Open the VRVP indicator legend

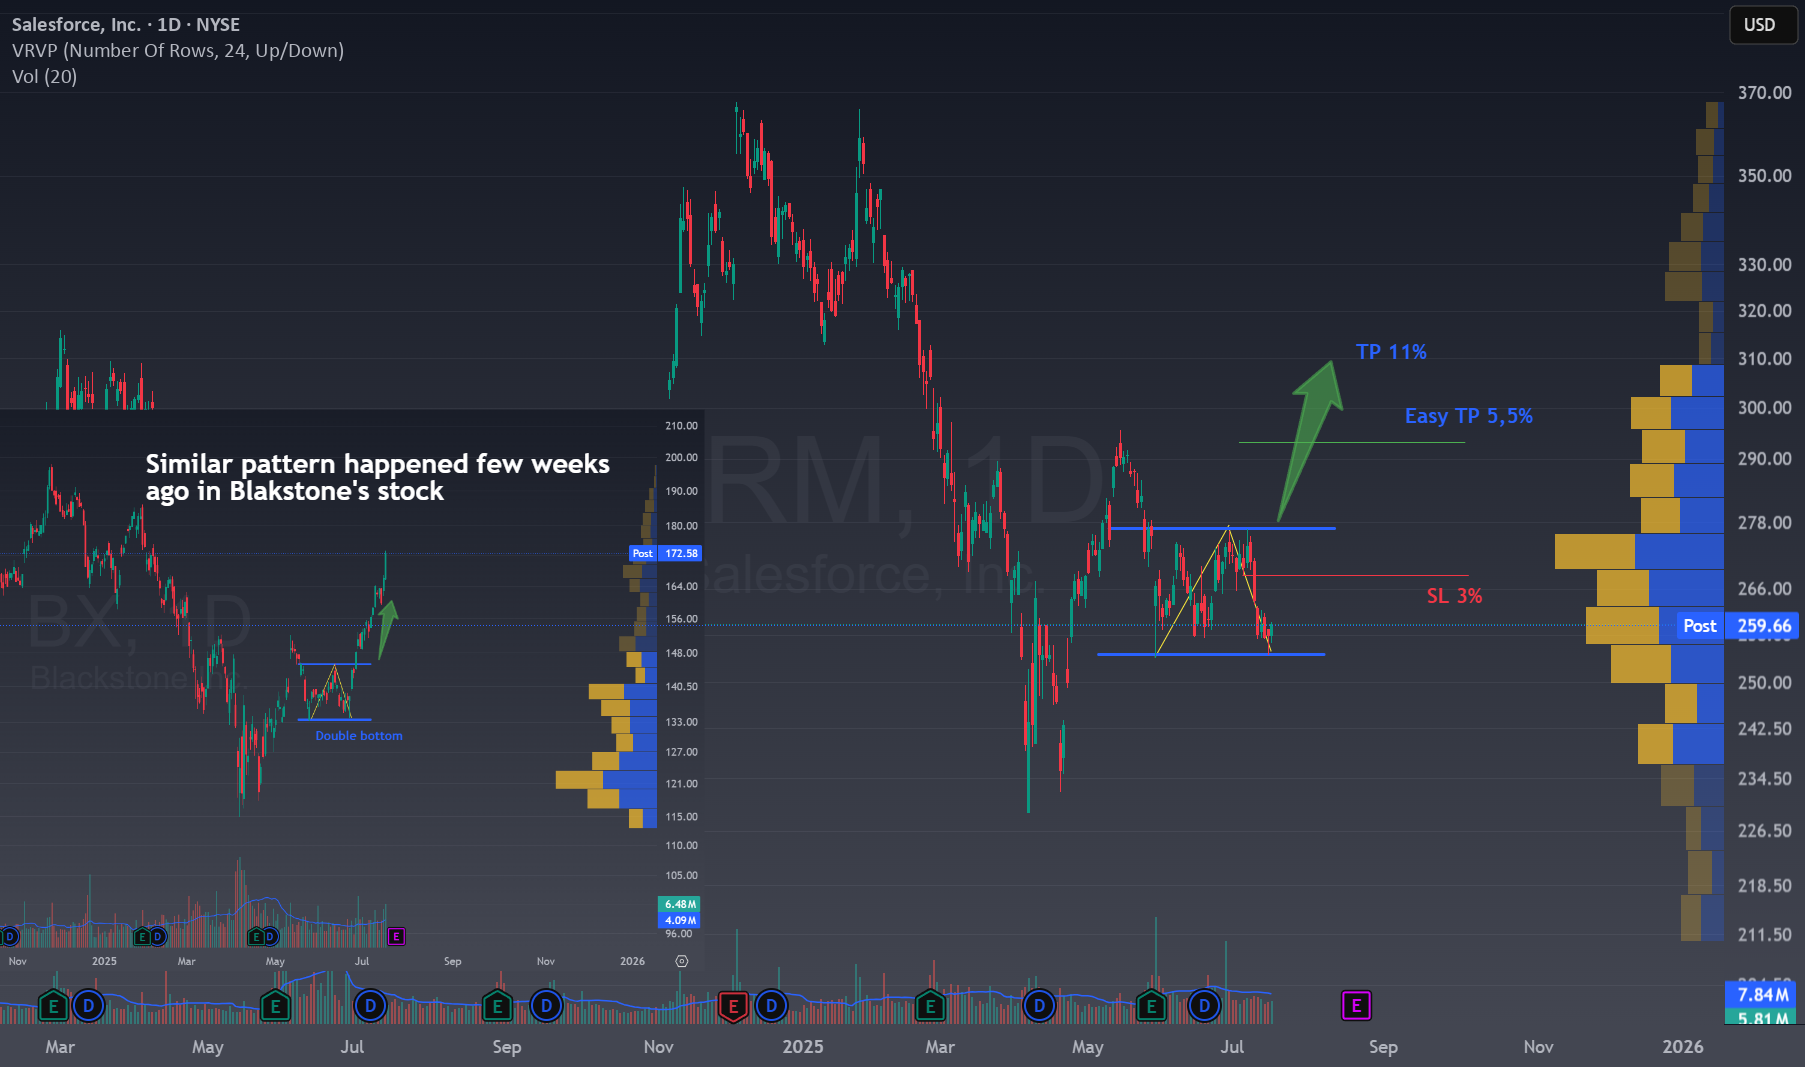(178, 50)
